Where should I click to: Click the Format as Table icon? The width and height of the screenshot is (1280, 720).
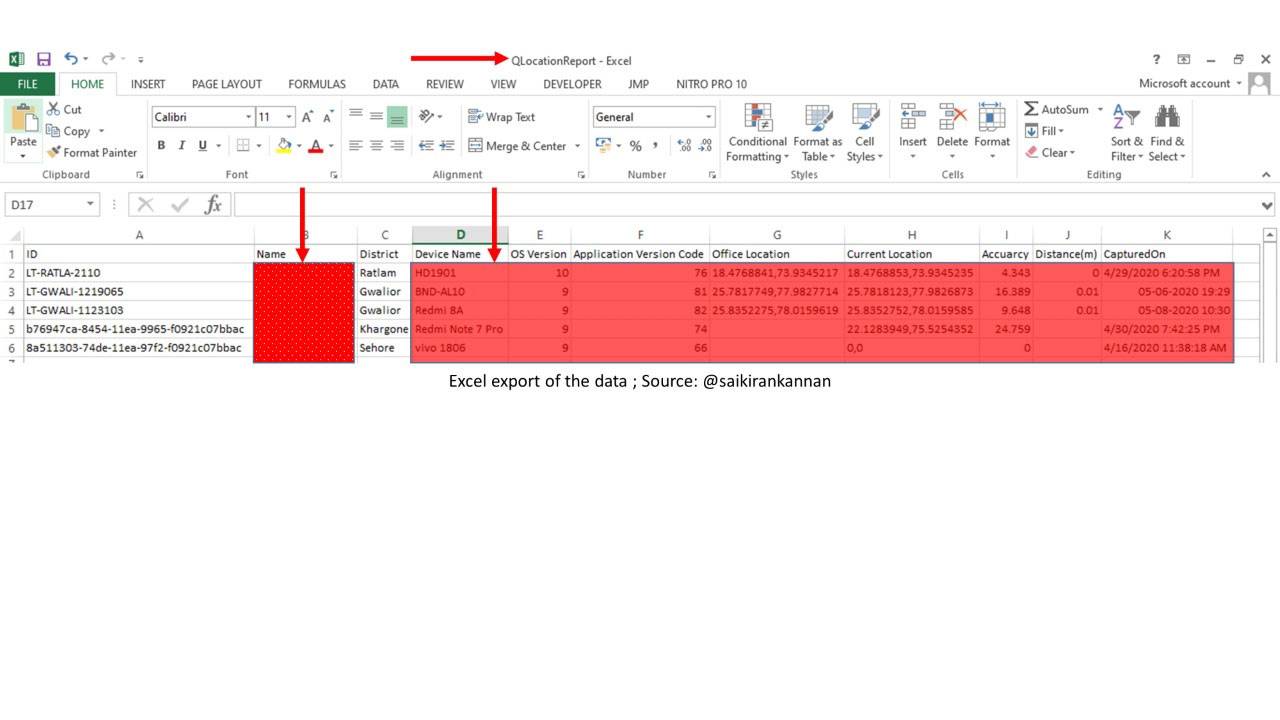tap(818, 120)
